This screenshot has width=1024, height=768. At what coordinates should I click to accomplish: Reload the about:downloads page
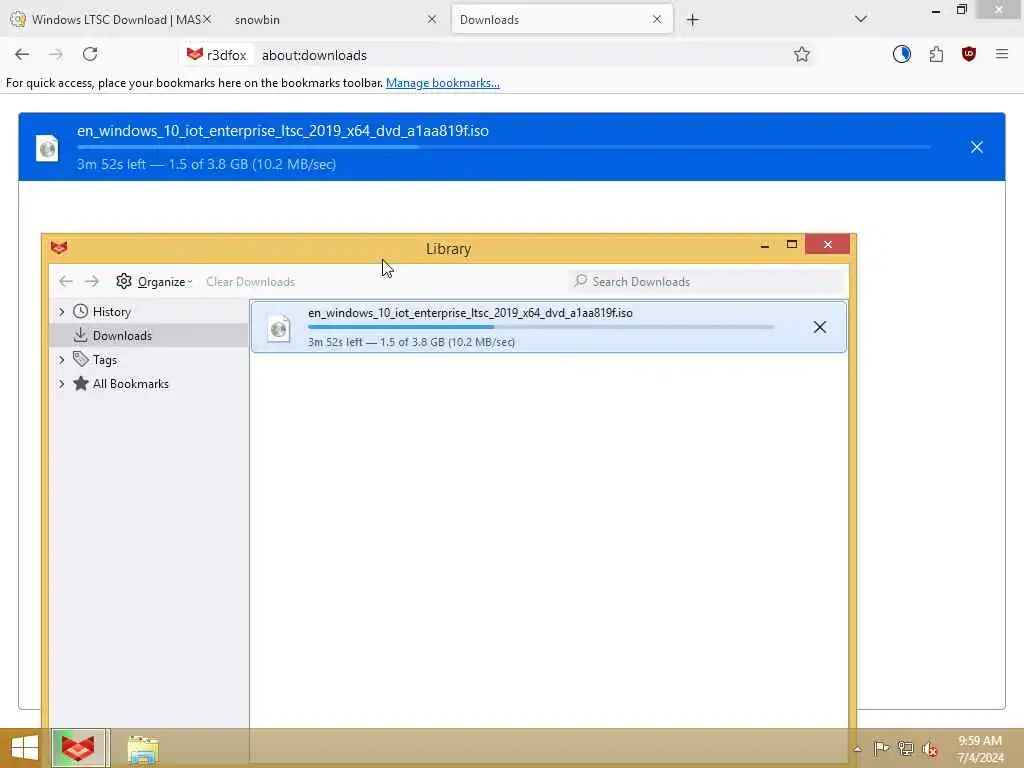[90, 54]
